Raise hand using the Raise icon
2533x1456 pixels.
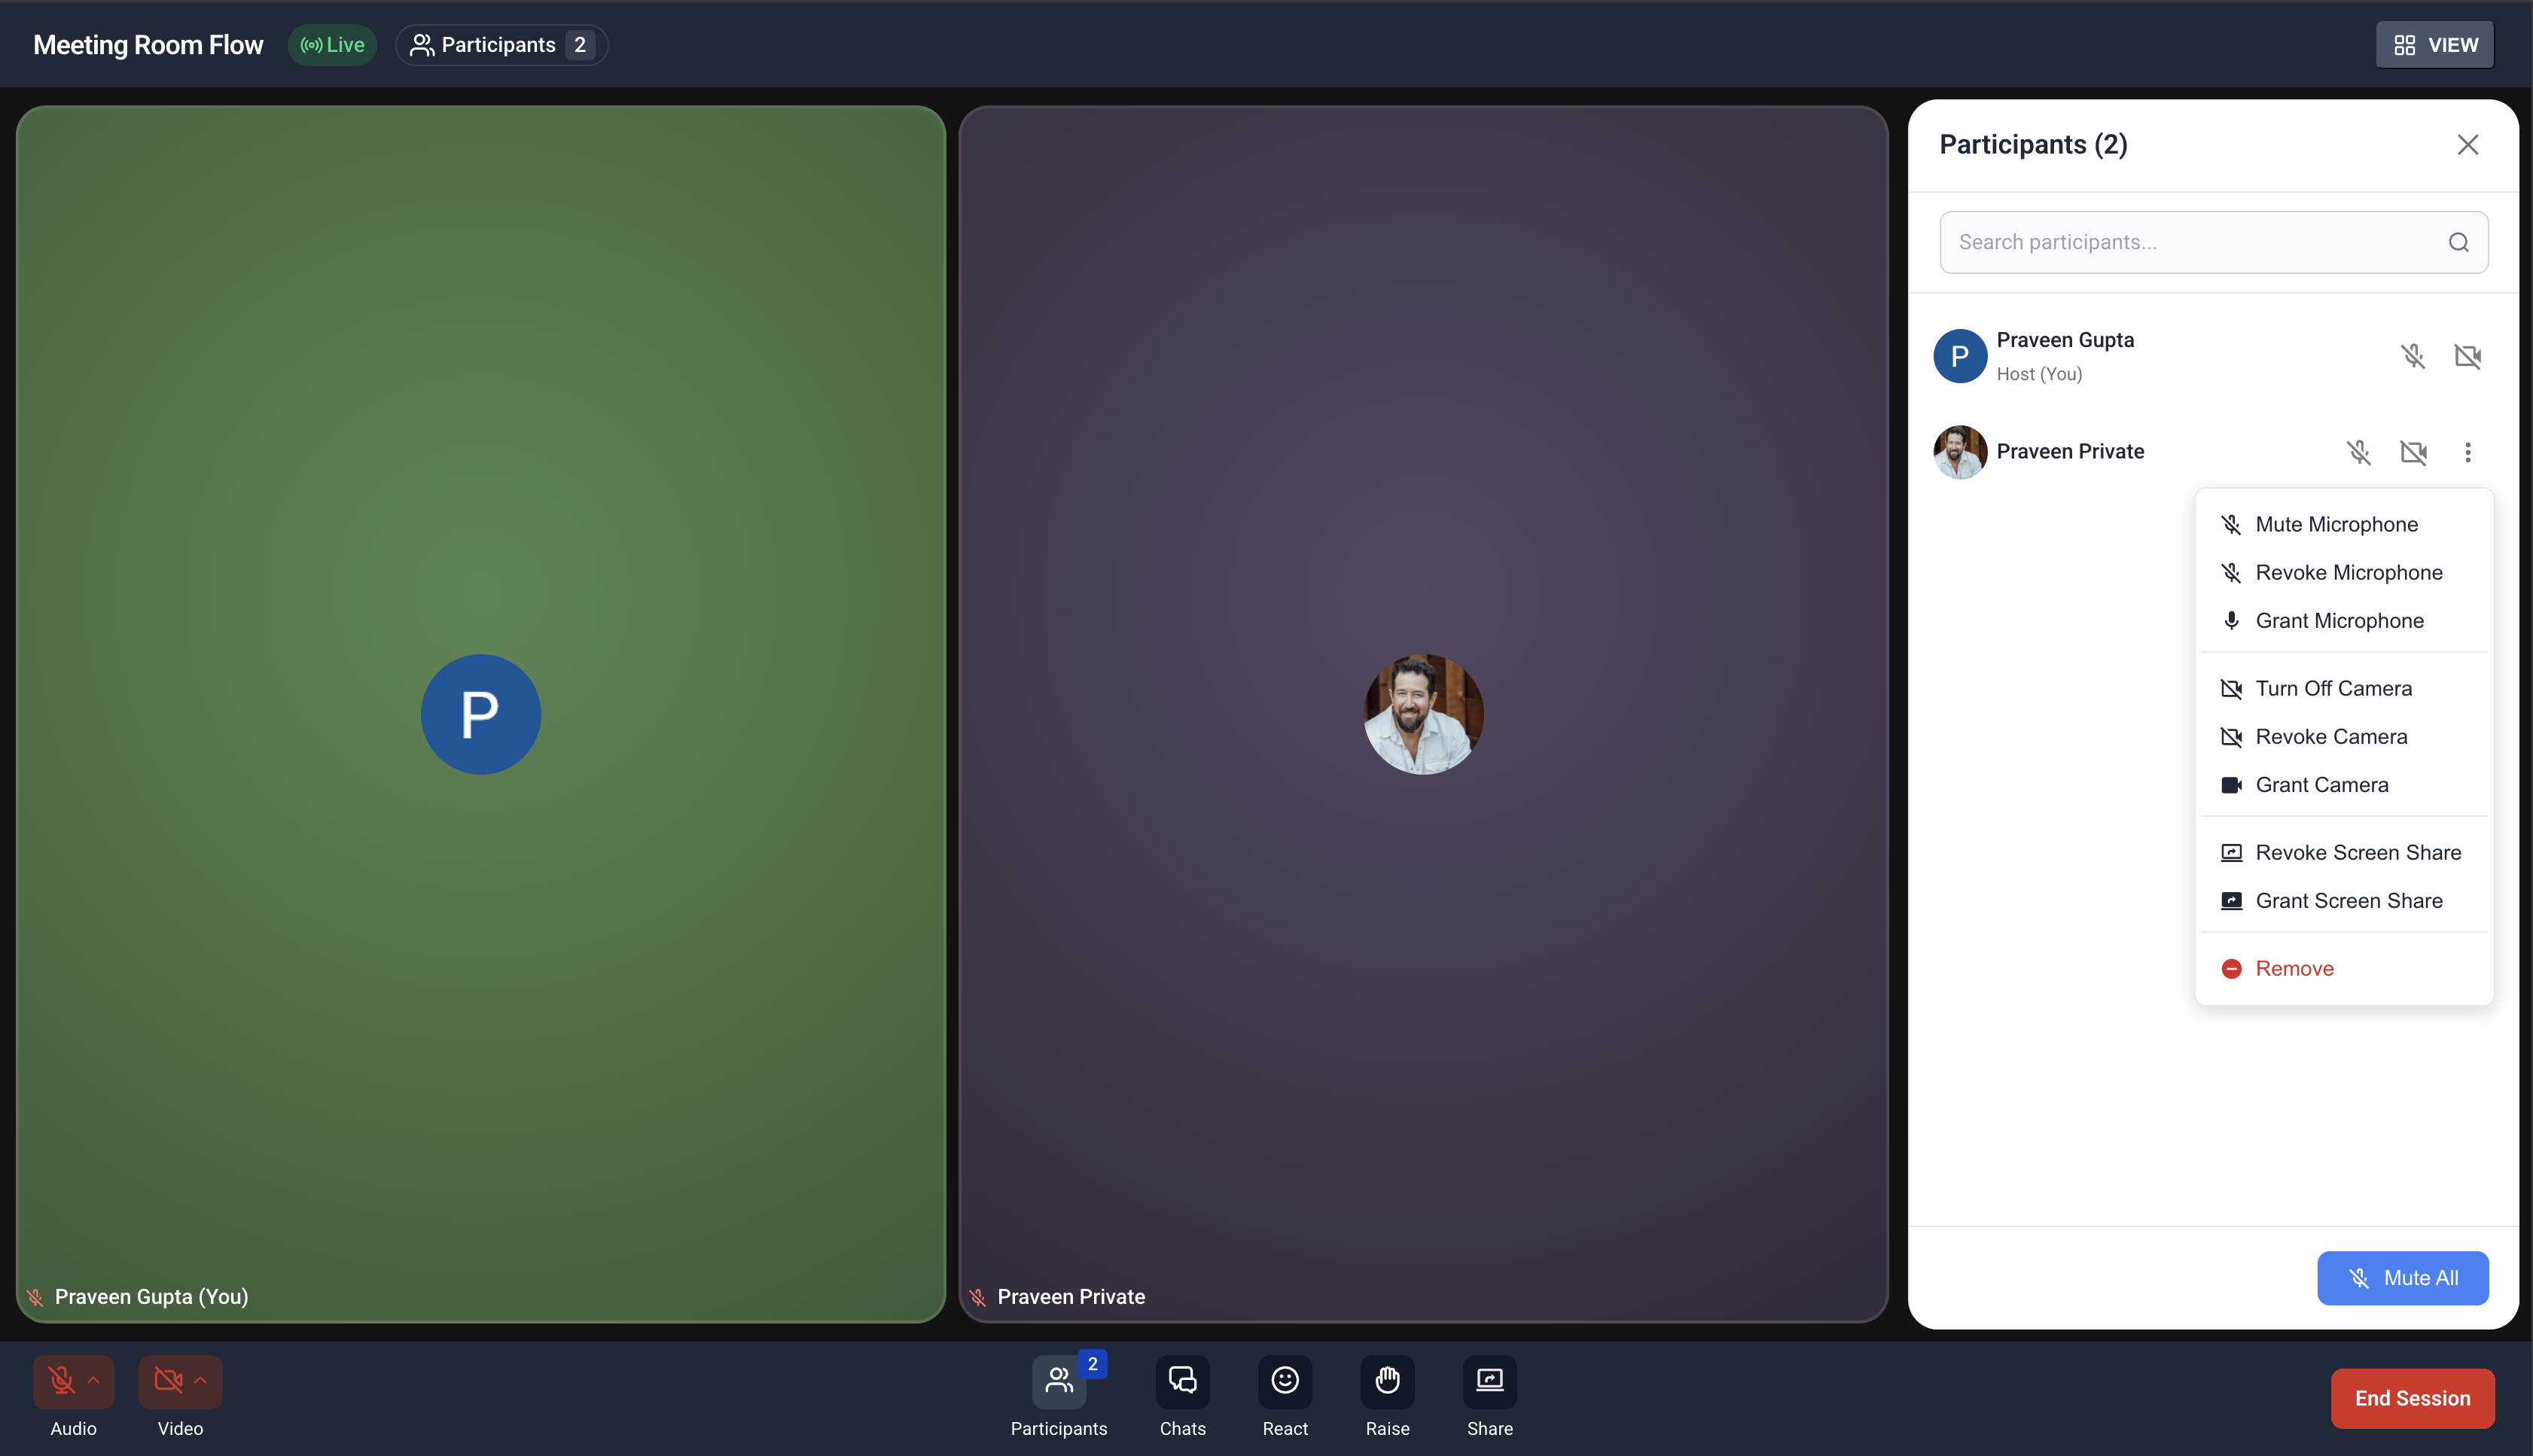[1387, 1381]
